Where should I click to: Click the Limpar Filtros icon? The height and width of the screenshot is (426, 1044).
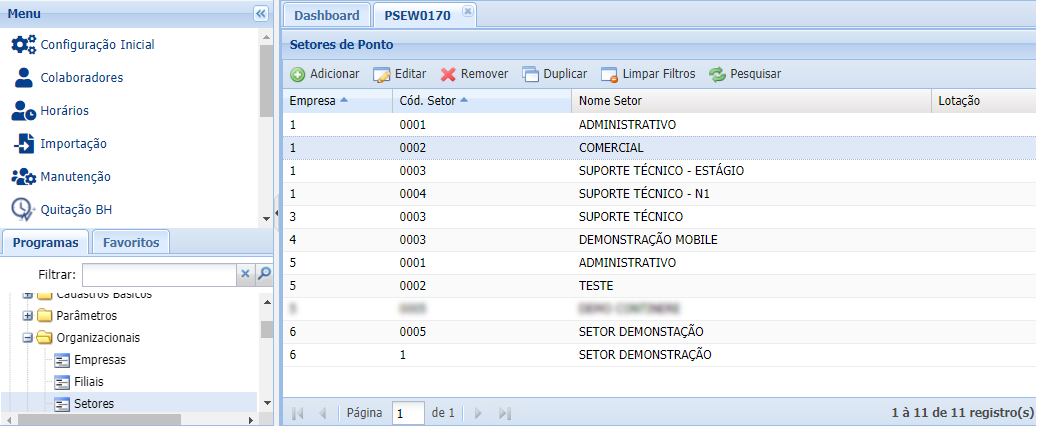point(609,74)
